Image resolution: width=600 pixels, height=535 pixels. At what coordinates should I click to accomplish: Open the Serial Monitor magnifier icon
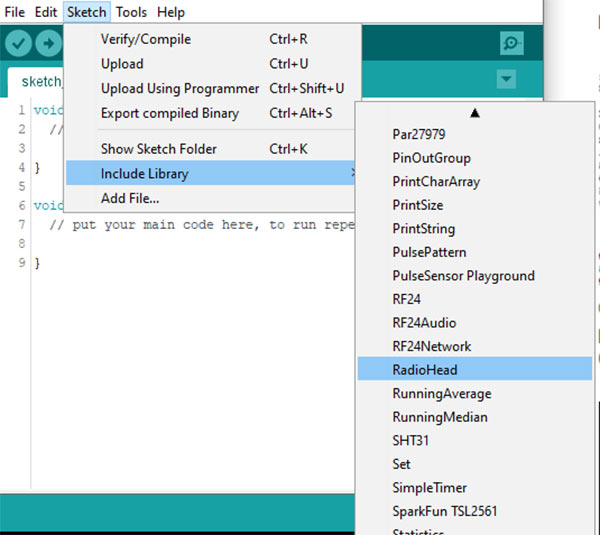tap(511, 44)
